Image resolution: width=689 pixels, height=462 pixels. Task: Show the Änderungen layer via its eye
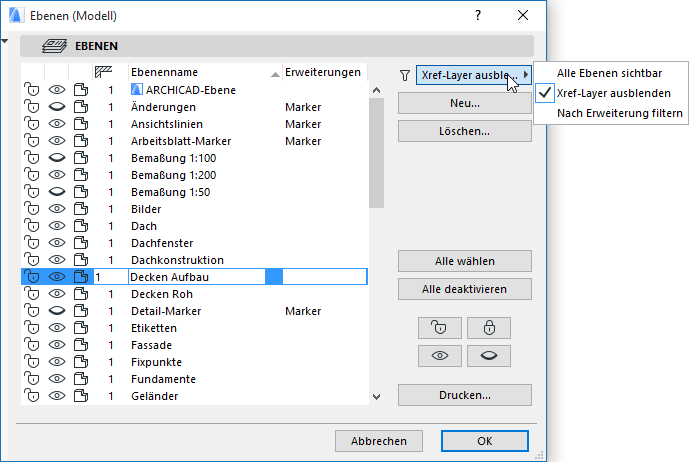[x=57, y=107]
